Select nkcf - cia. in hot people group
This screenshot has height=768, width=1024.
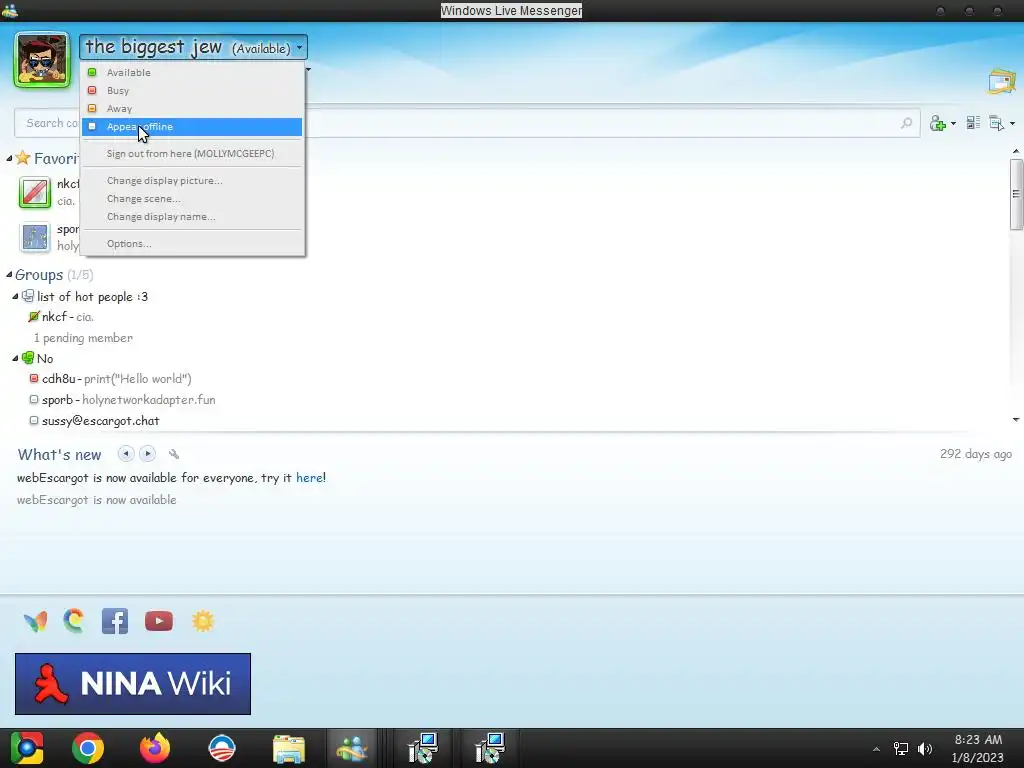coord(61,317)
